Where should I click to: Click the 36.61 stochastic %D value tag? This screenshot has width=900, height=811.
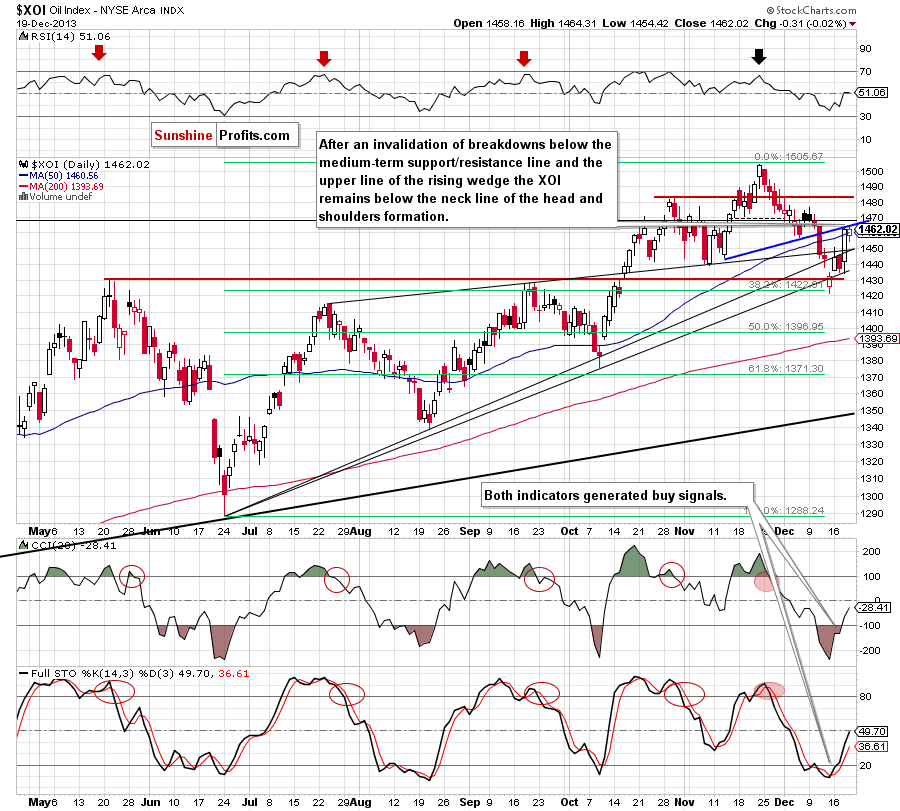[872, 746]
